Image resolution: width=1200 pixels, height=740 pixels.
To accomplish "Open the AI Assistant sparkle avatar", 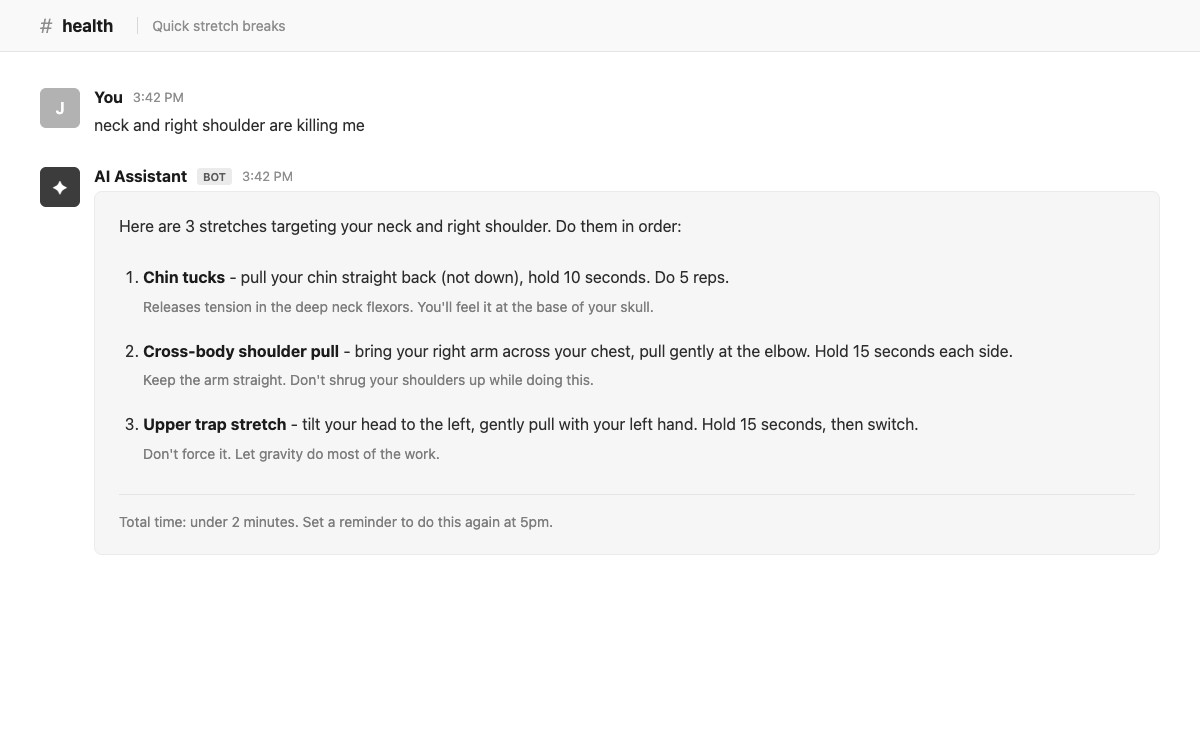I will pos(60,187).
